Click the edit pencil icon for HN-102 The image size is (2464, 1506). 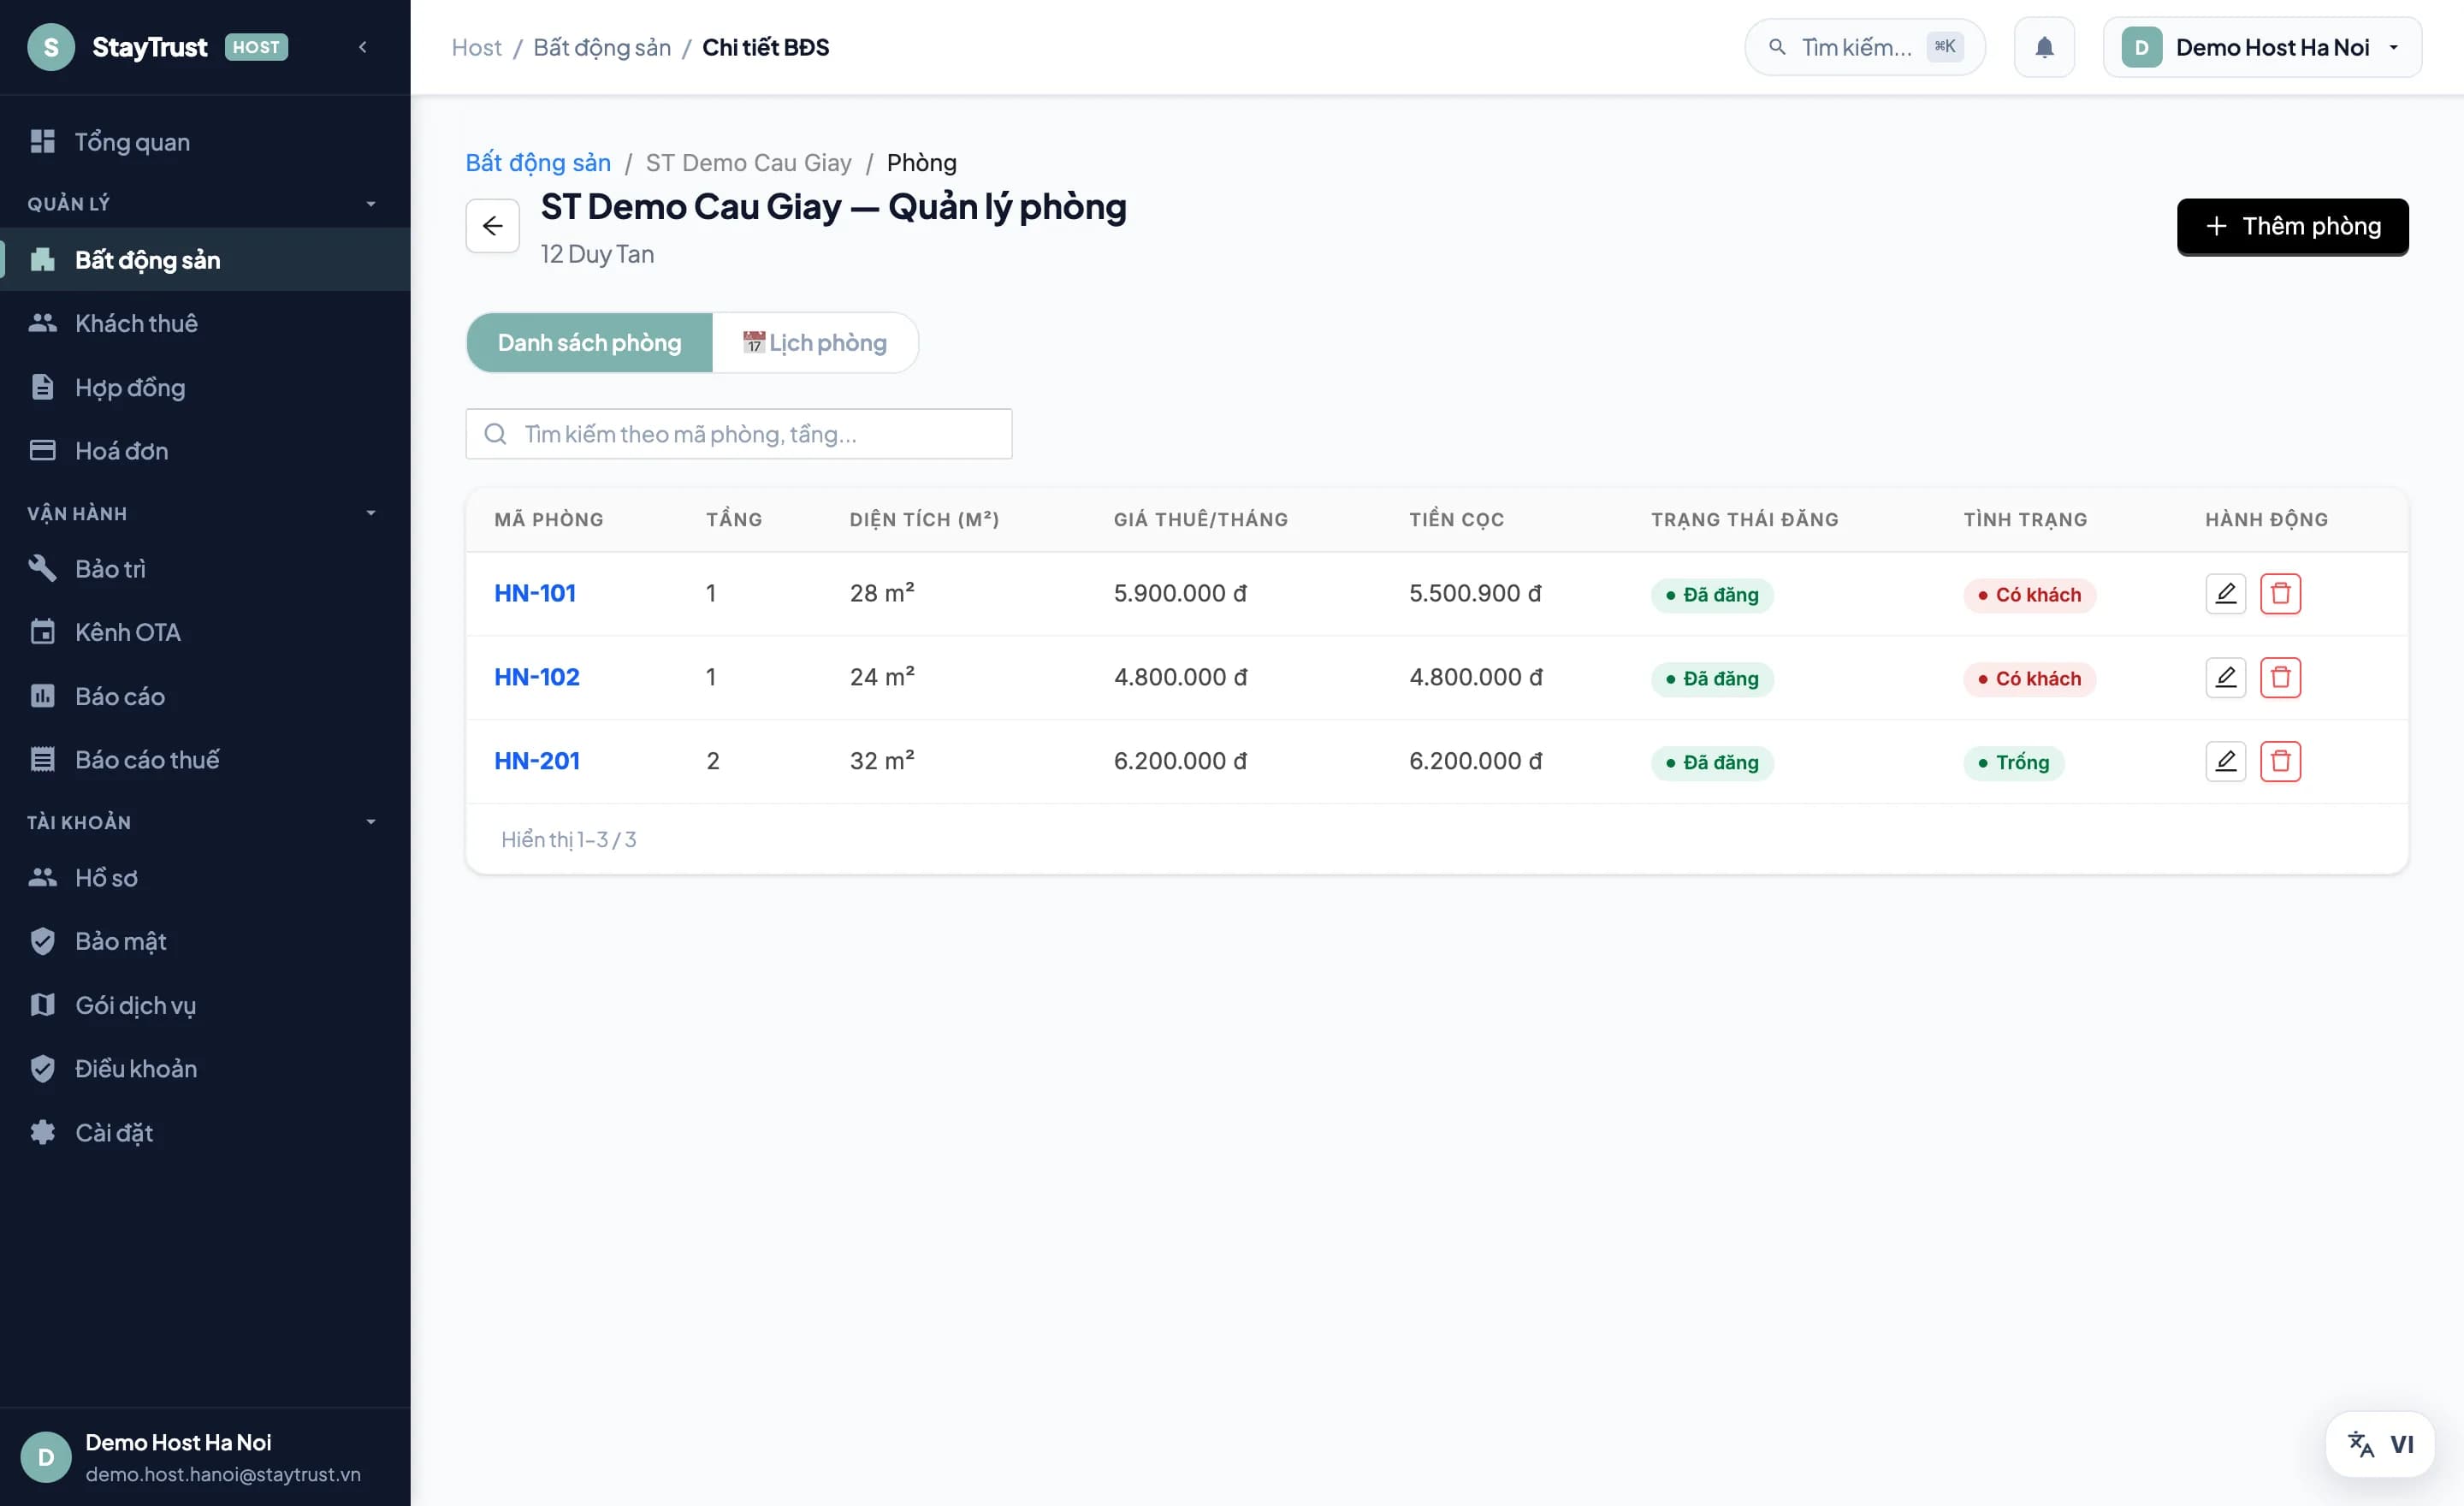point(2225,678)
